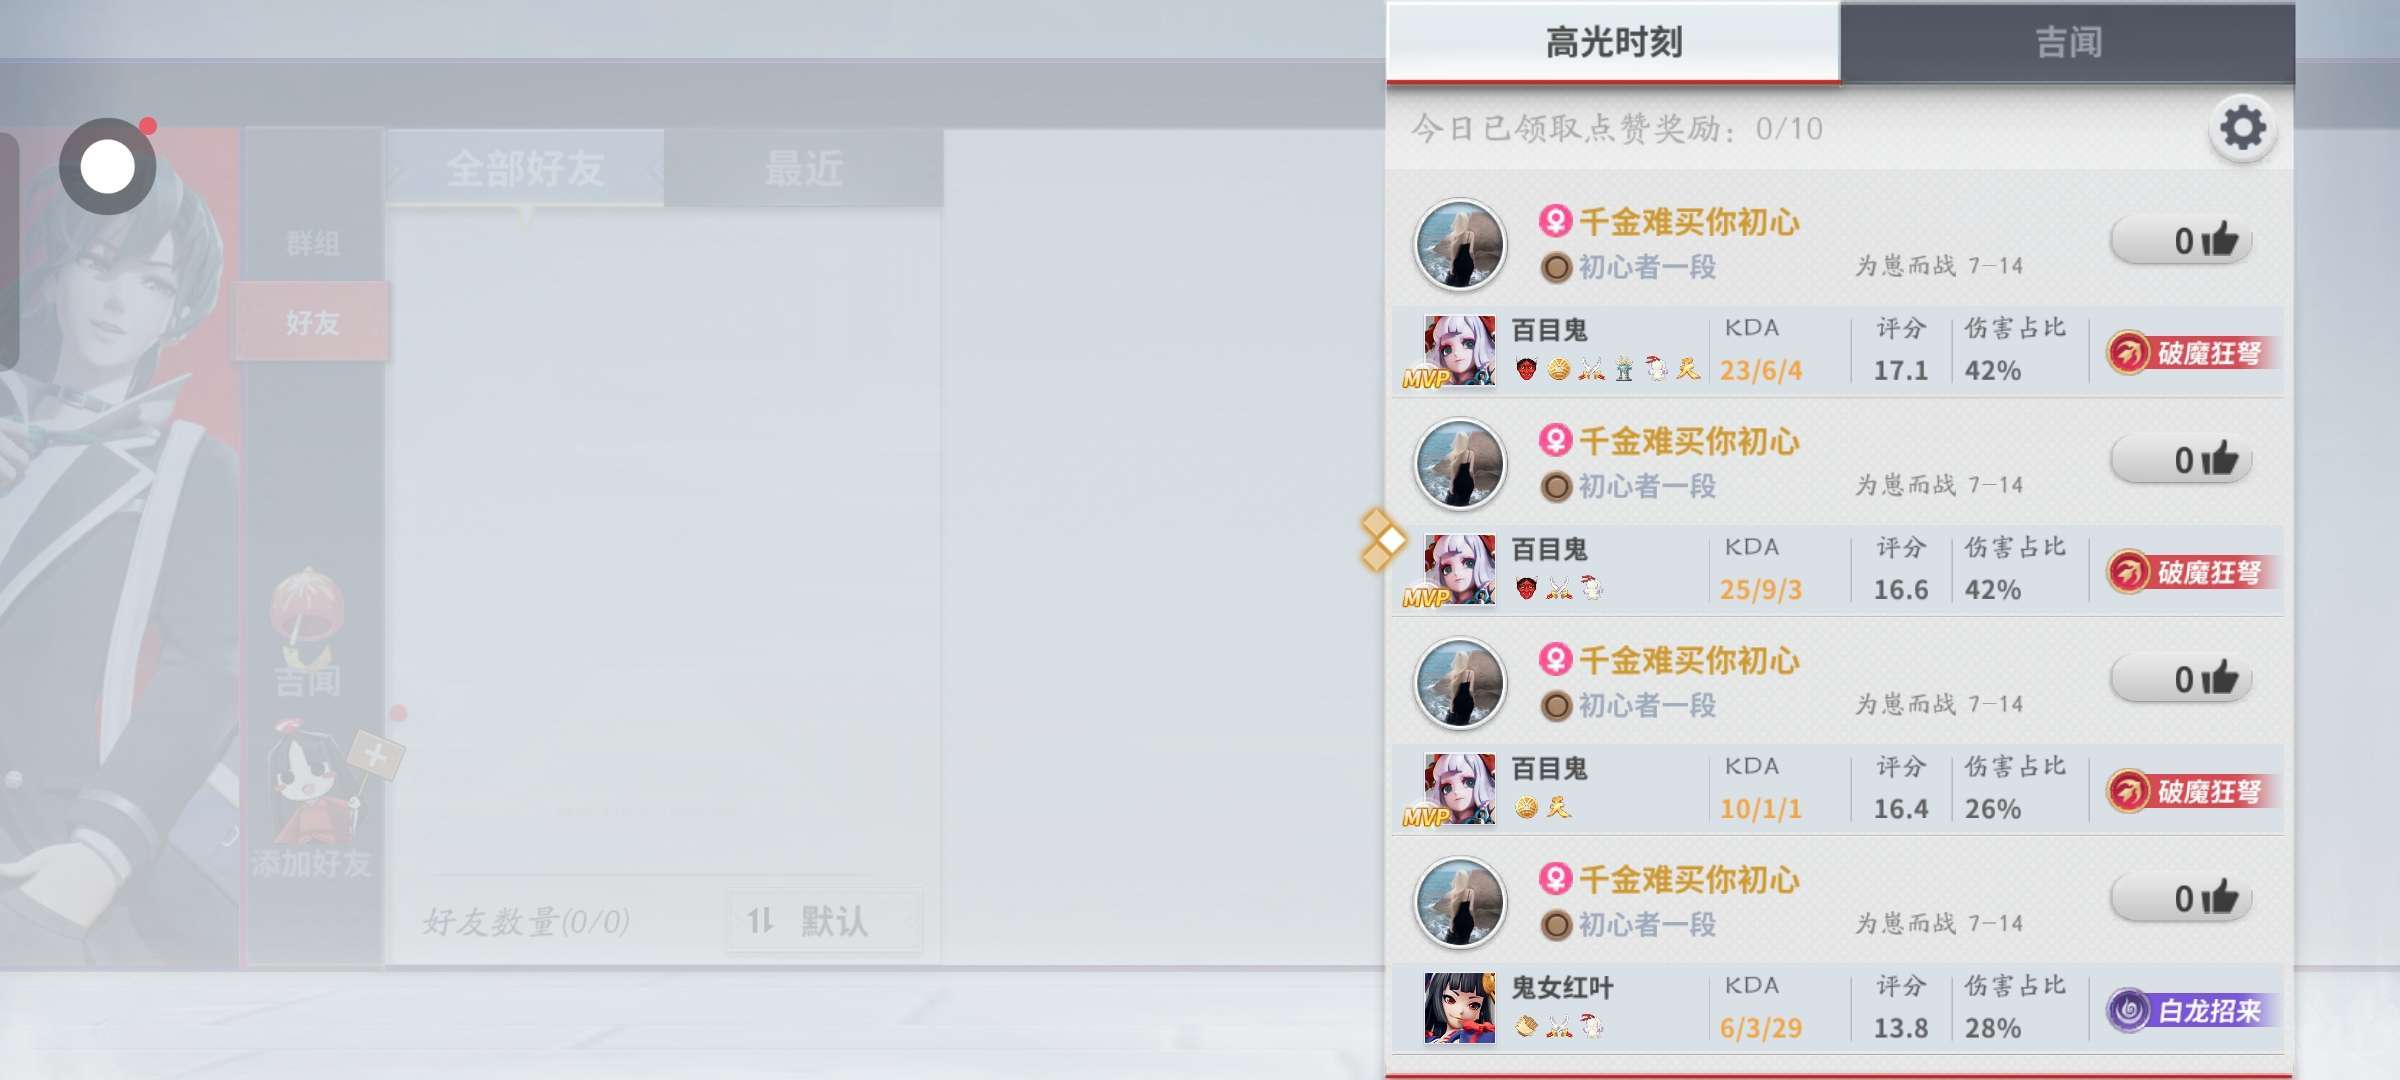Tap the thumbs-up for the 鬼女红叶 highlight
This screenshot has width=2400, height=1080.
coord(2181,898)
